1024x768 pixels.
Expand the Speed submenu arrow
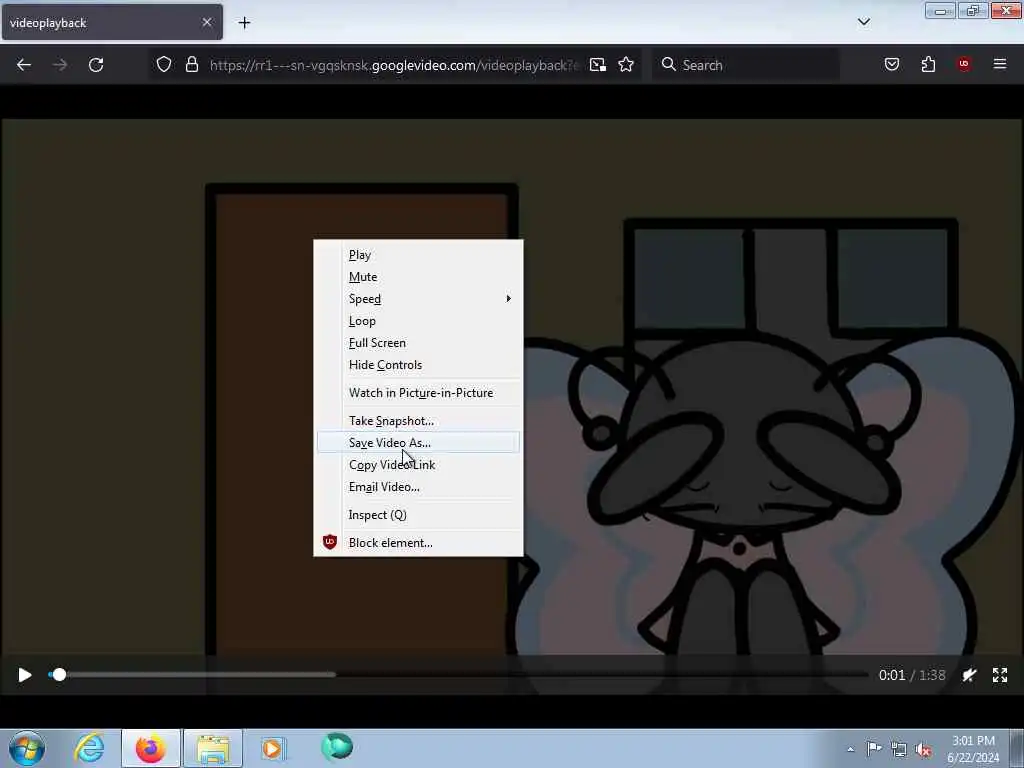508,299
